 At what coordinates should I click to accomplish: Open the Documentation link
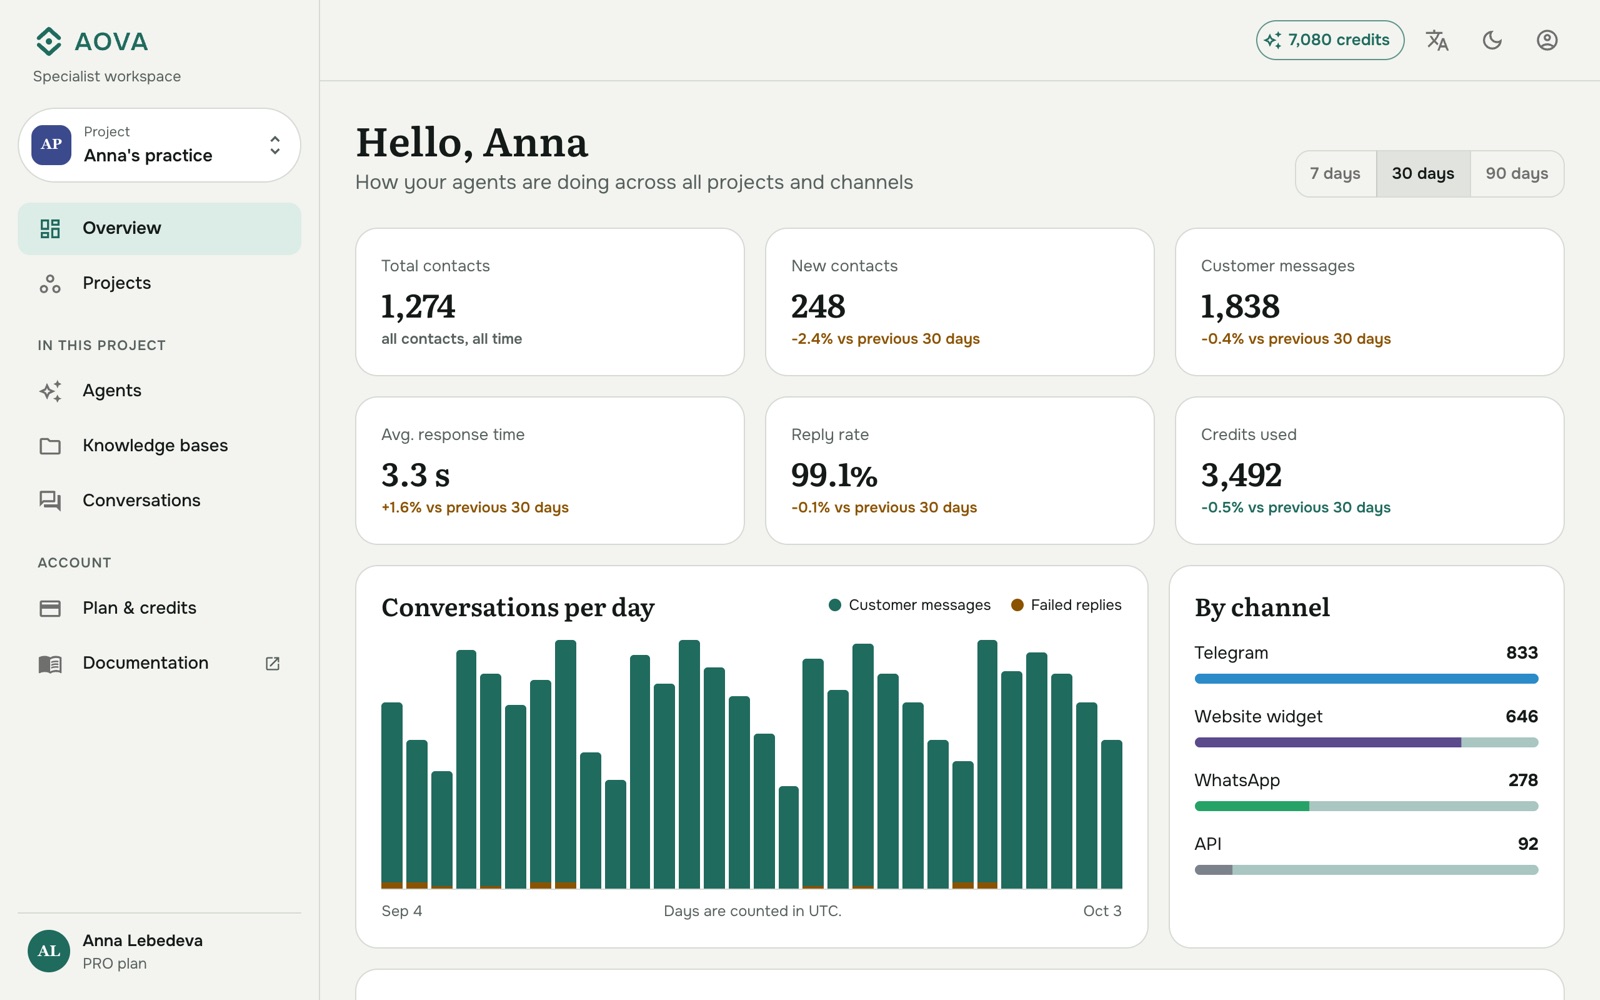tap(159, 663)
